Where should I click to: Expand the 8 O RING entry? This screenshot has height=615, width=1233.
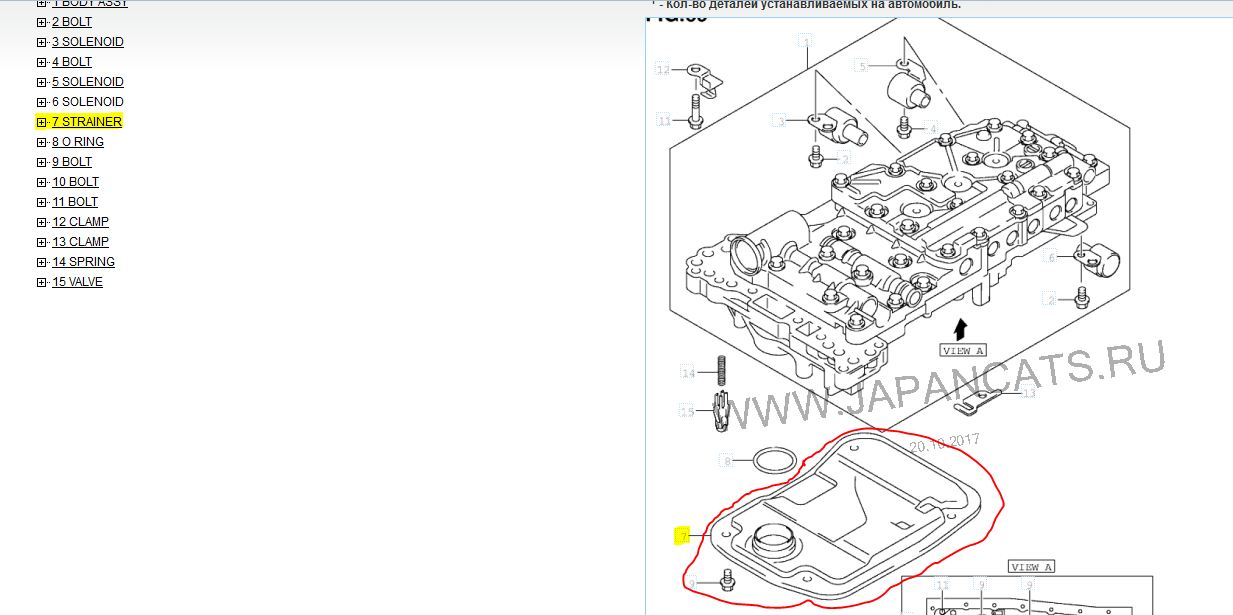(x=41, y=142)
